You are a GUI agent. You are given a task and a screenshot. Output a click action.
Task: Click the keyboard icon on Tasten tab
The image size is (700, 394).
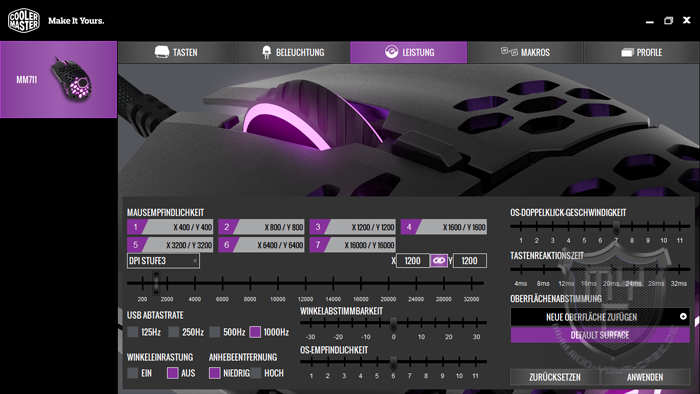[162, 52]
